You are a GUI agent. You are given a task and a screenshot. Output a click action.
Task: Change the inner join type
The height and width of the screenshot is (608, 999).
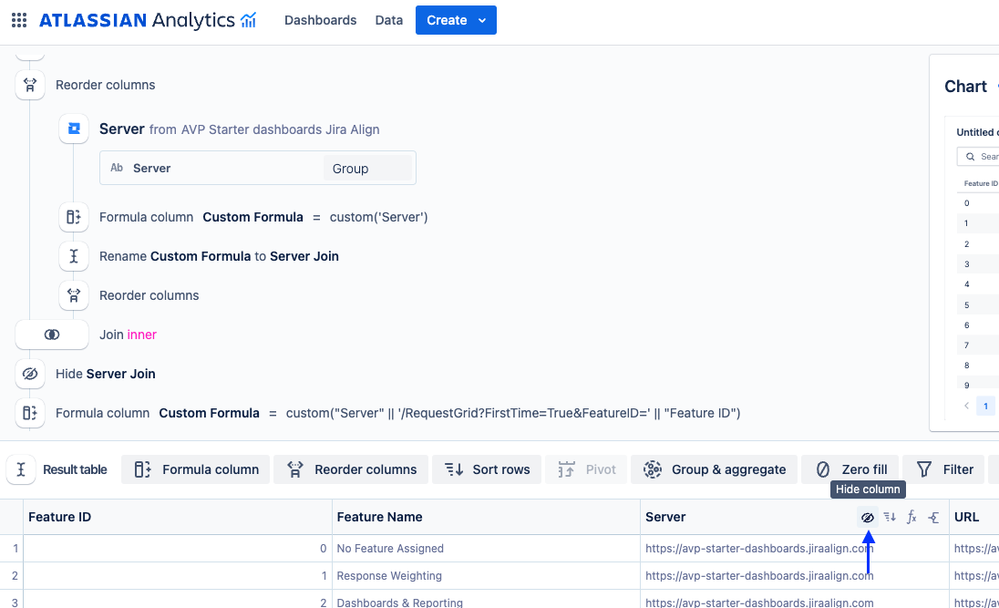coord(142,335)
